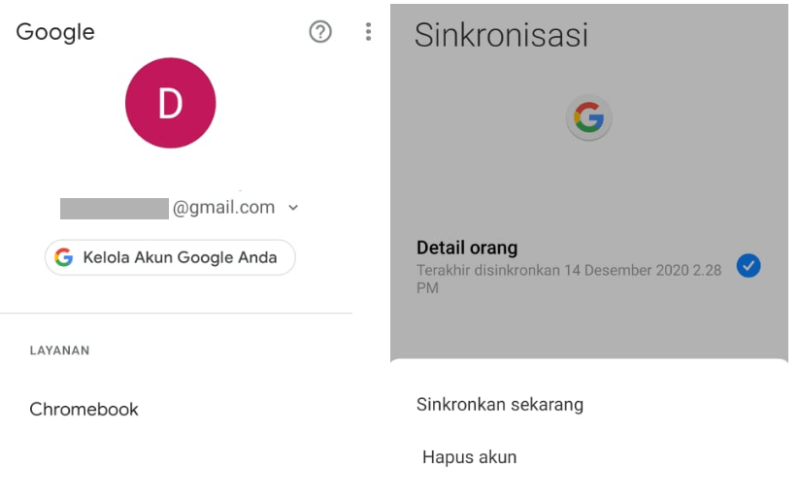
Task: Click the blank bottom sheet area beside Hapus akun
Action: (x=653, y=457)
